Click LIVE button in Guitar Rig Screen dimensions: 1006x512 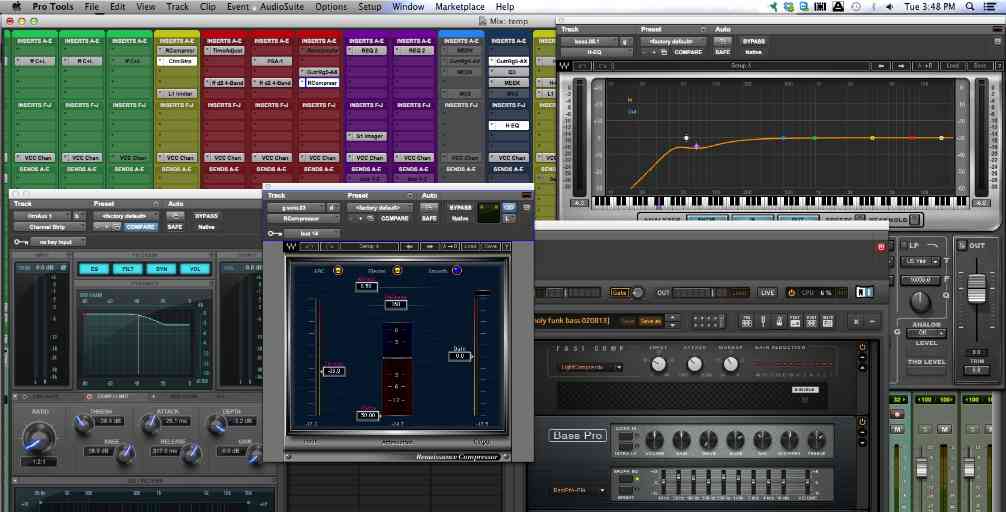pyautogui.click(x=767, y=293)
